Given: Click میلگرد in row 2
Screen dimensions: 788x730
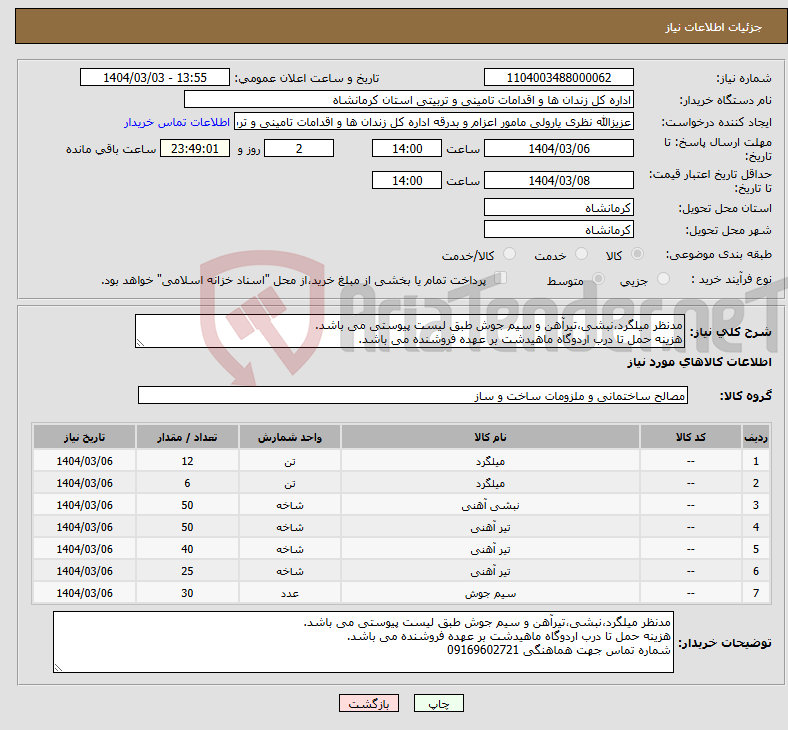Looking at the screenshot, I should (x=490, y=483).
